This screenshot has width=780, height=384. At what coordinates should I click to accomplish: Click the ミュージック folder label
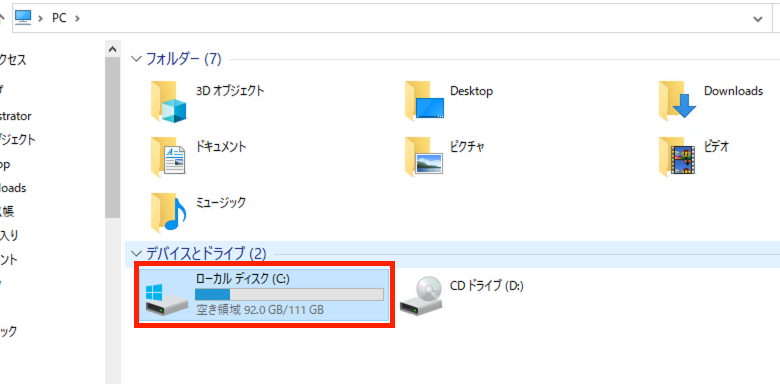tap(221, 202)
